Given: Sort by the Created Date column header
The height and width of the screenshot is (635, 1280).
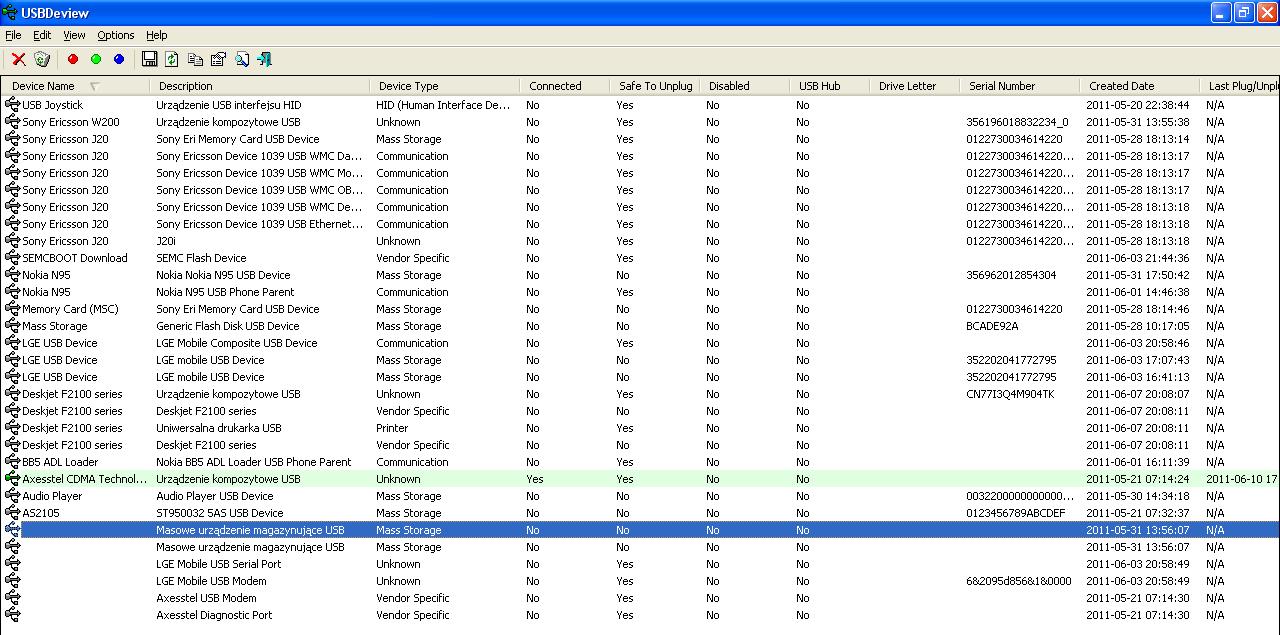Looking at the screenshot, I should (x=1140, y=86).
